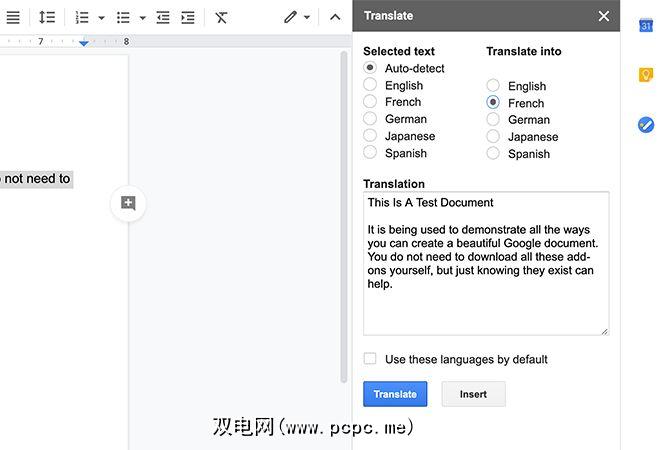Enable Use these languages by default
This screenshot has width=670, height=450.
[x=370, y=359]
